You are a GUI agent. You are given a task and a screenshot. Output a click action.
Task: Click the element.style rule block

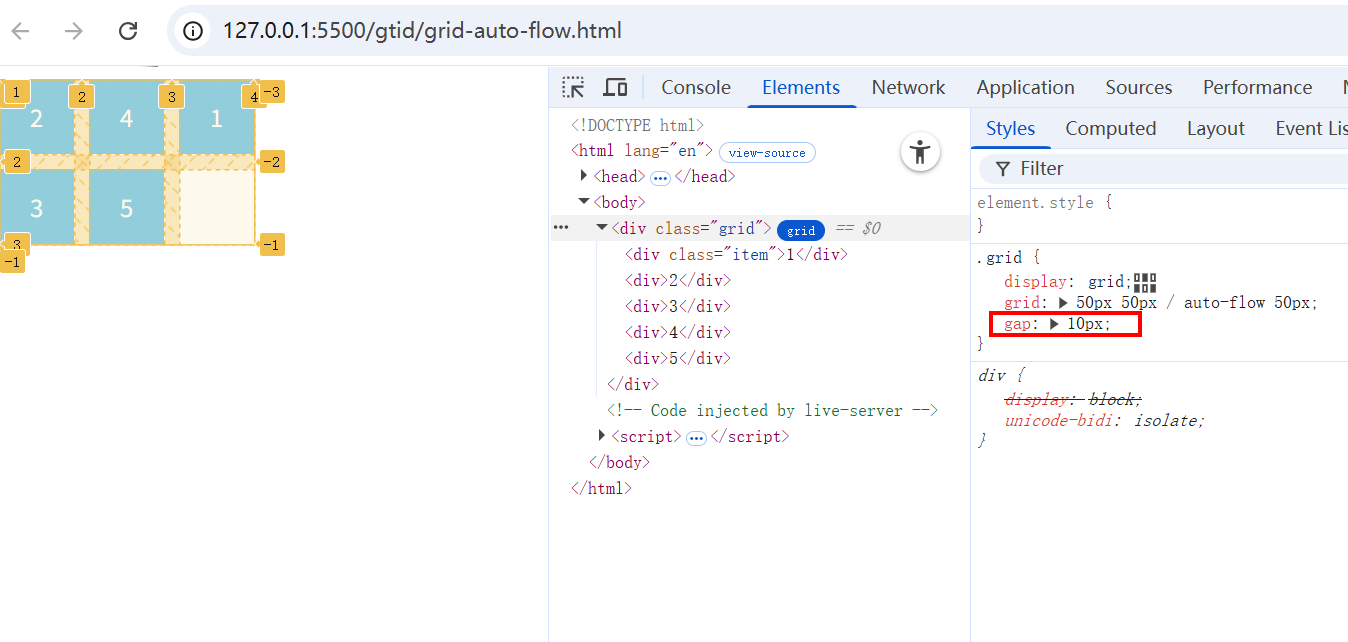point(1044,203)
